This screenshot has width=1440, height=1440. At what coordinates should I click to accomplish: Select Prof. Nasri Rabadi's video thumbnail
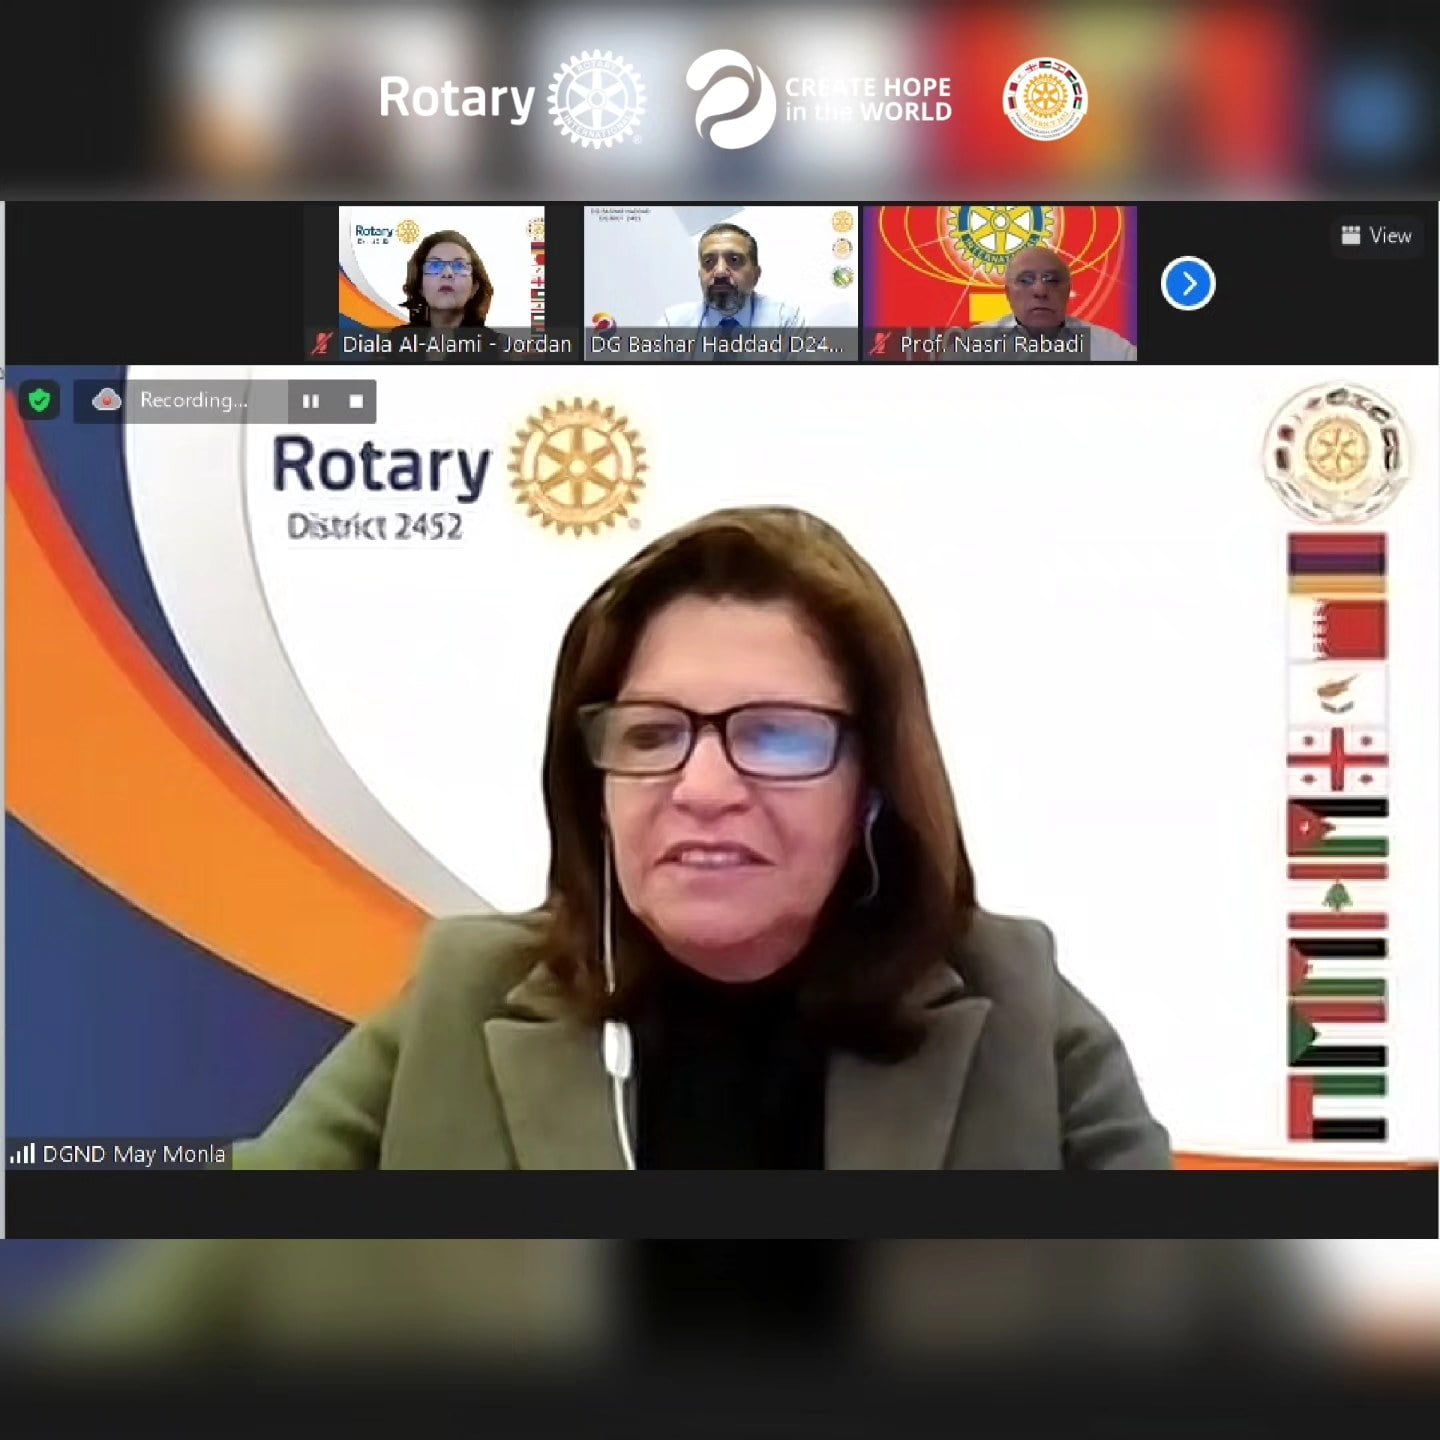[999, 270]
